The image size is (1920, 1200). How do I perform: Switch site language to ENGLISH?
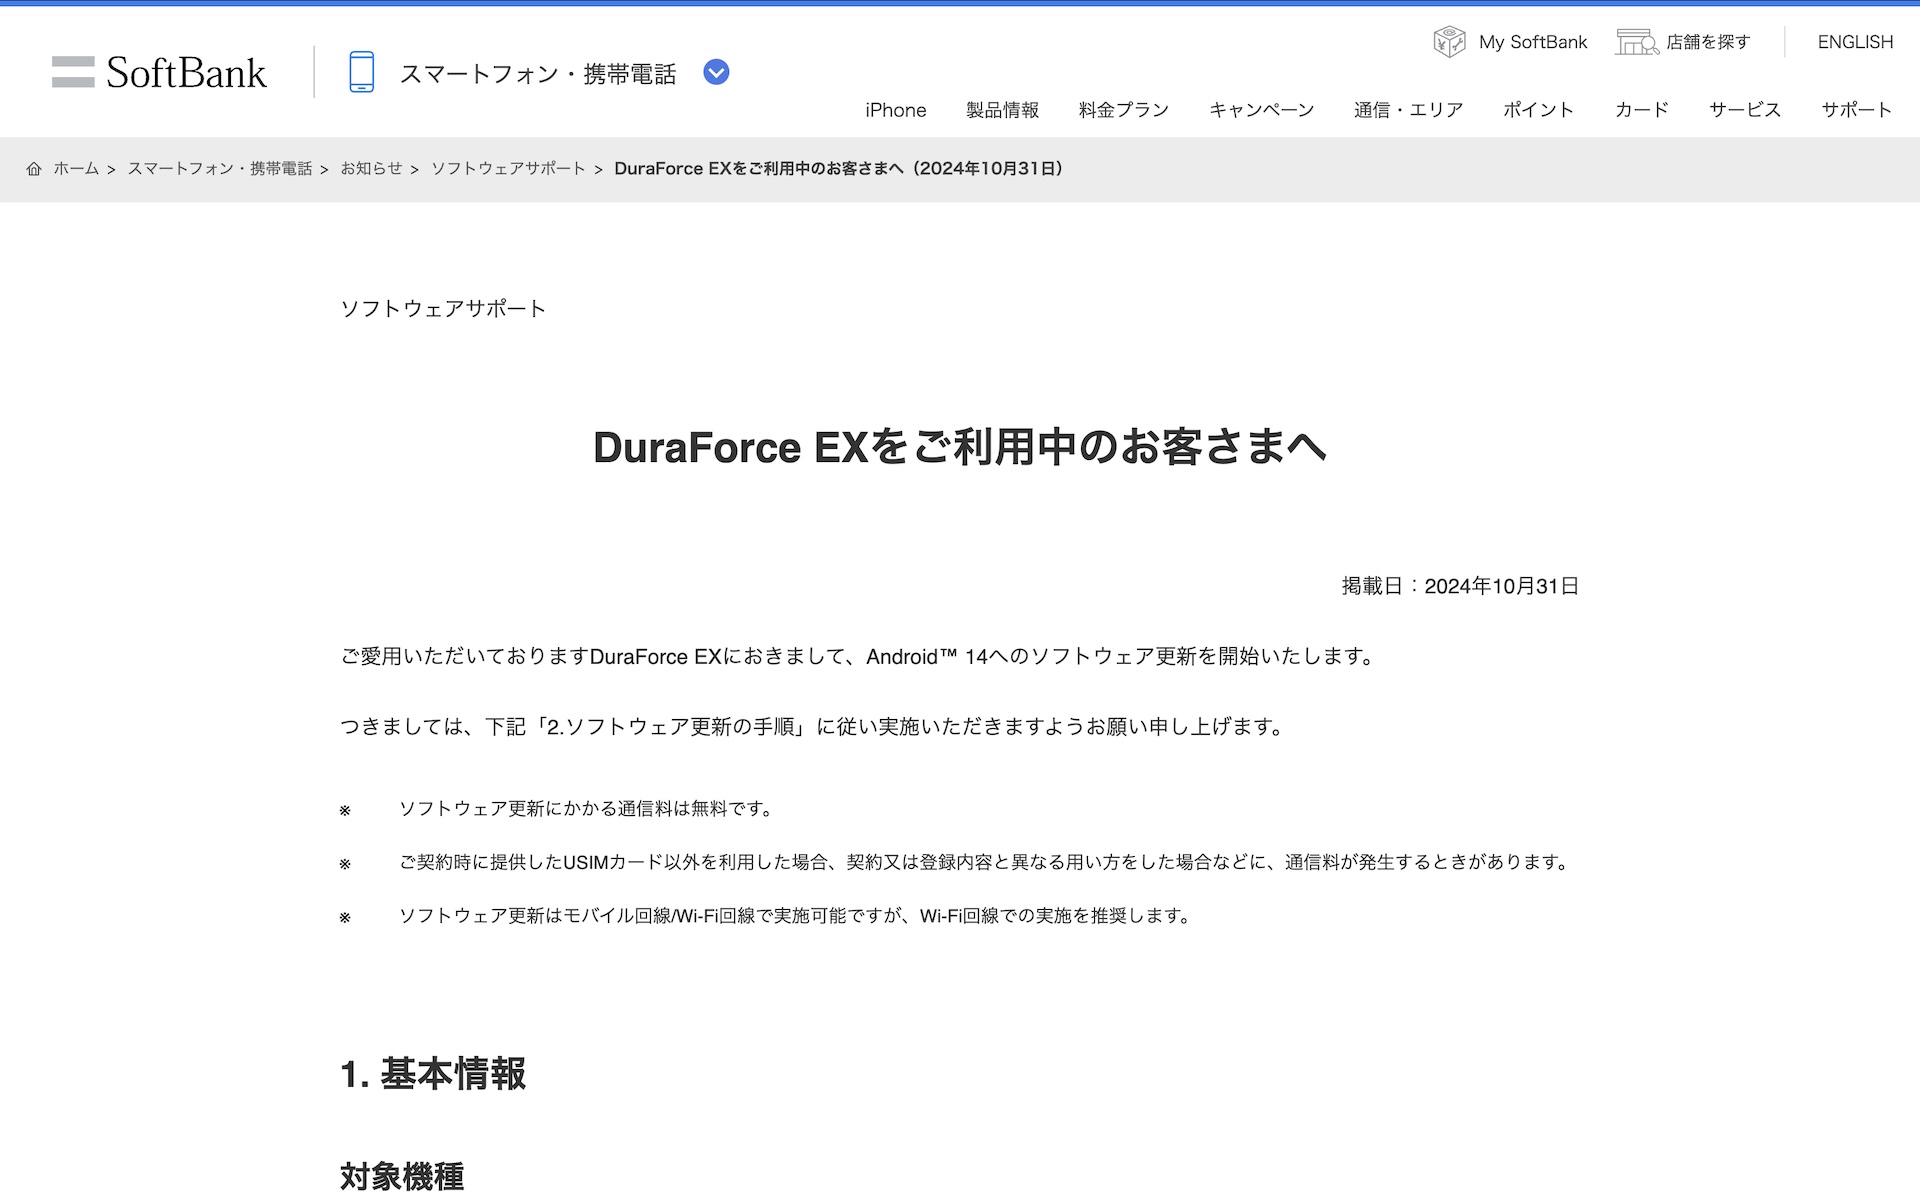click(x=1855, y=42)
